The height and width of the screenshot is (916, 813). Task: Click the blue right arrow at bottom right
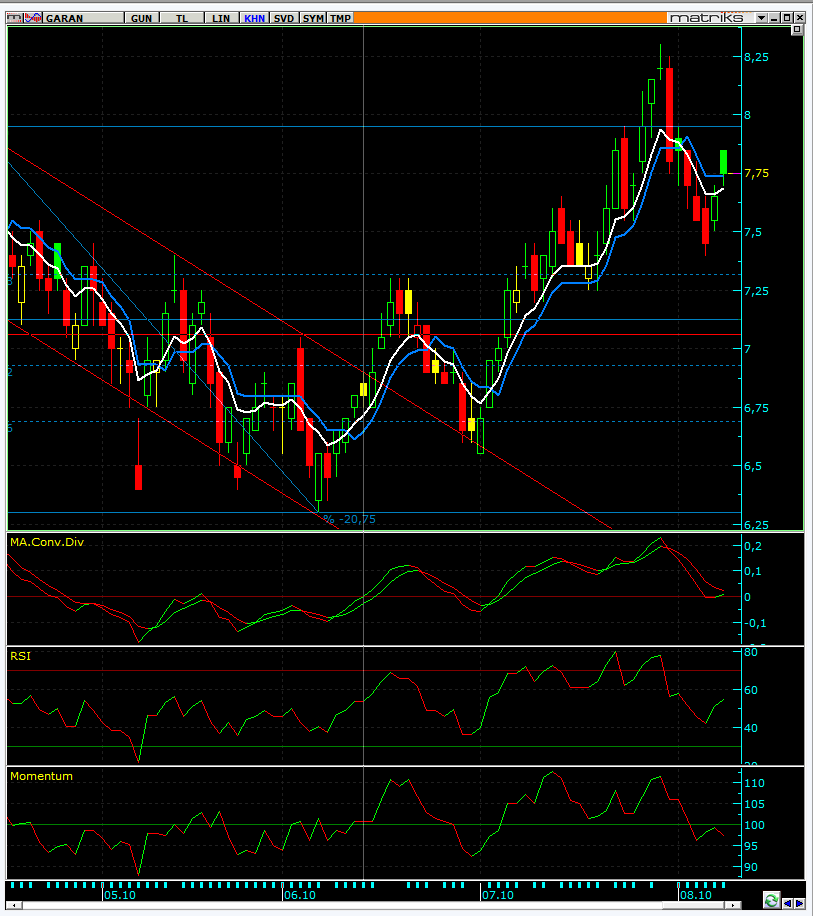800,901
